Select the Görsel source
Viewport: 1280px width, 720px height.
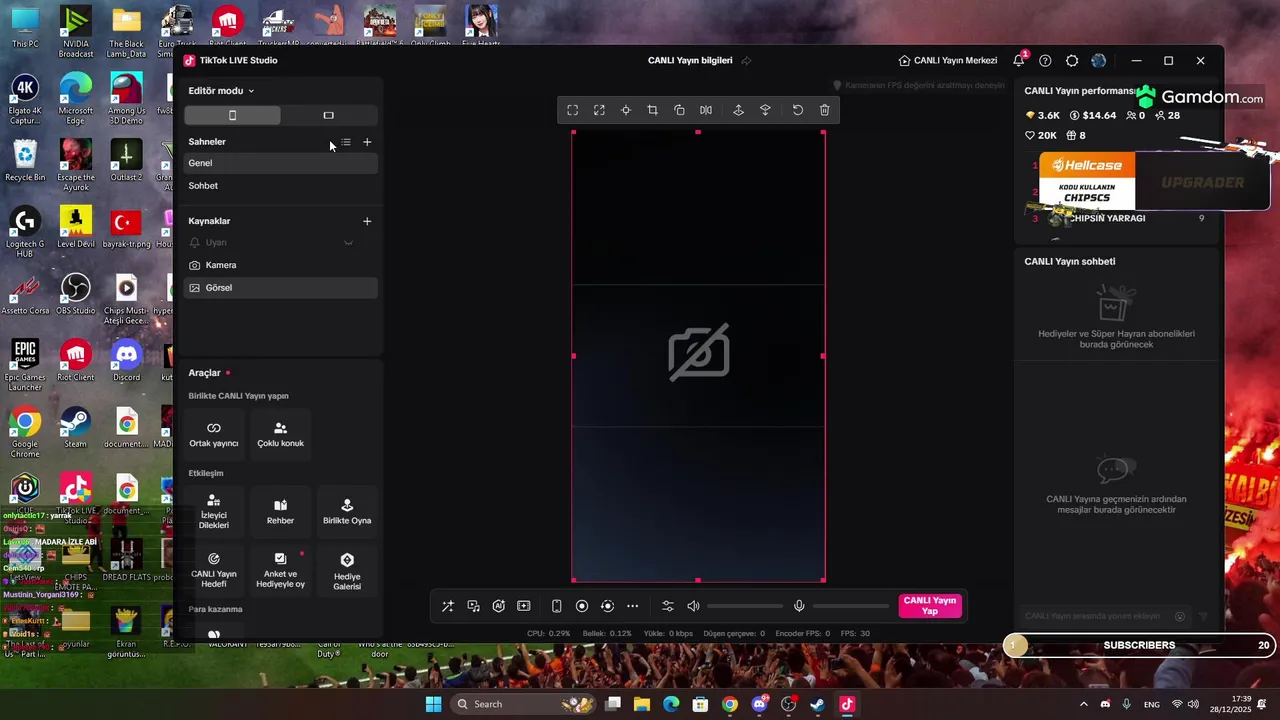[280, 288]
